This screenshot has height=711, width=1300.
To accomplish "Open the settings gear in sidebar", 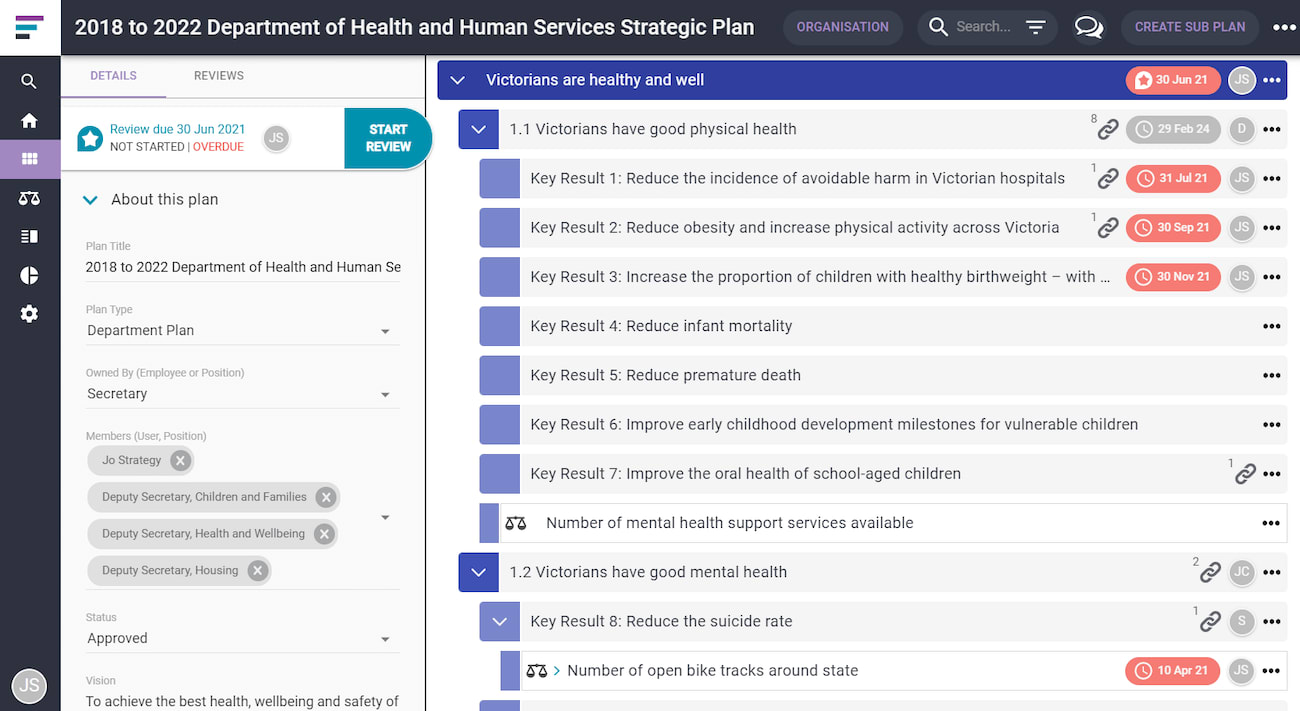I will point(29,314).
